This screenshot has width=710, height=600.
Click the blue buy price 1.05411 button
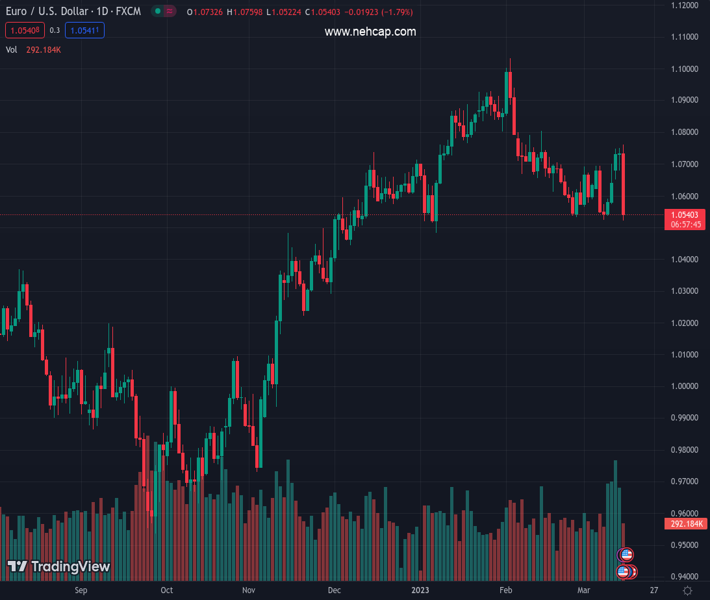point(85,31)
